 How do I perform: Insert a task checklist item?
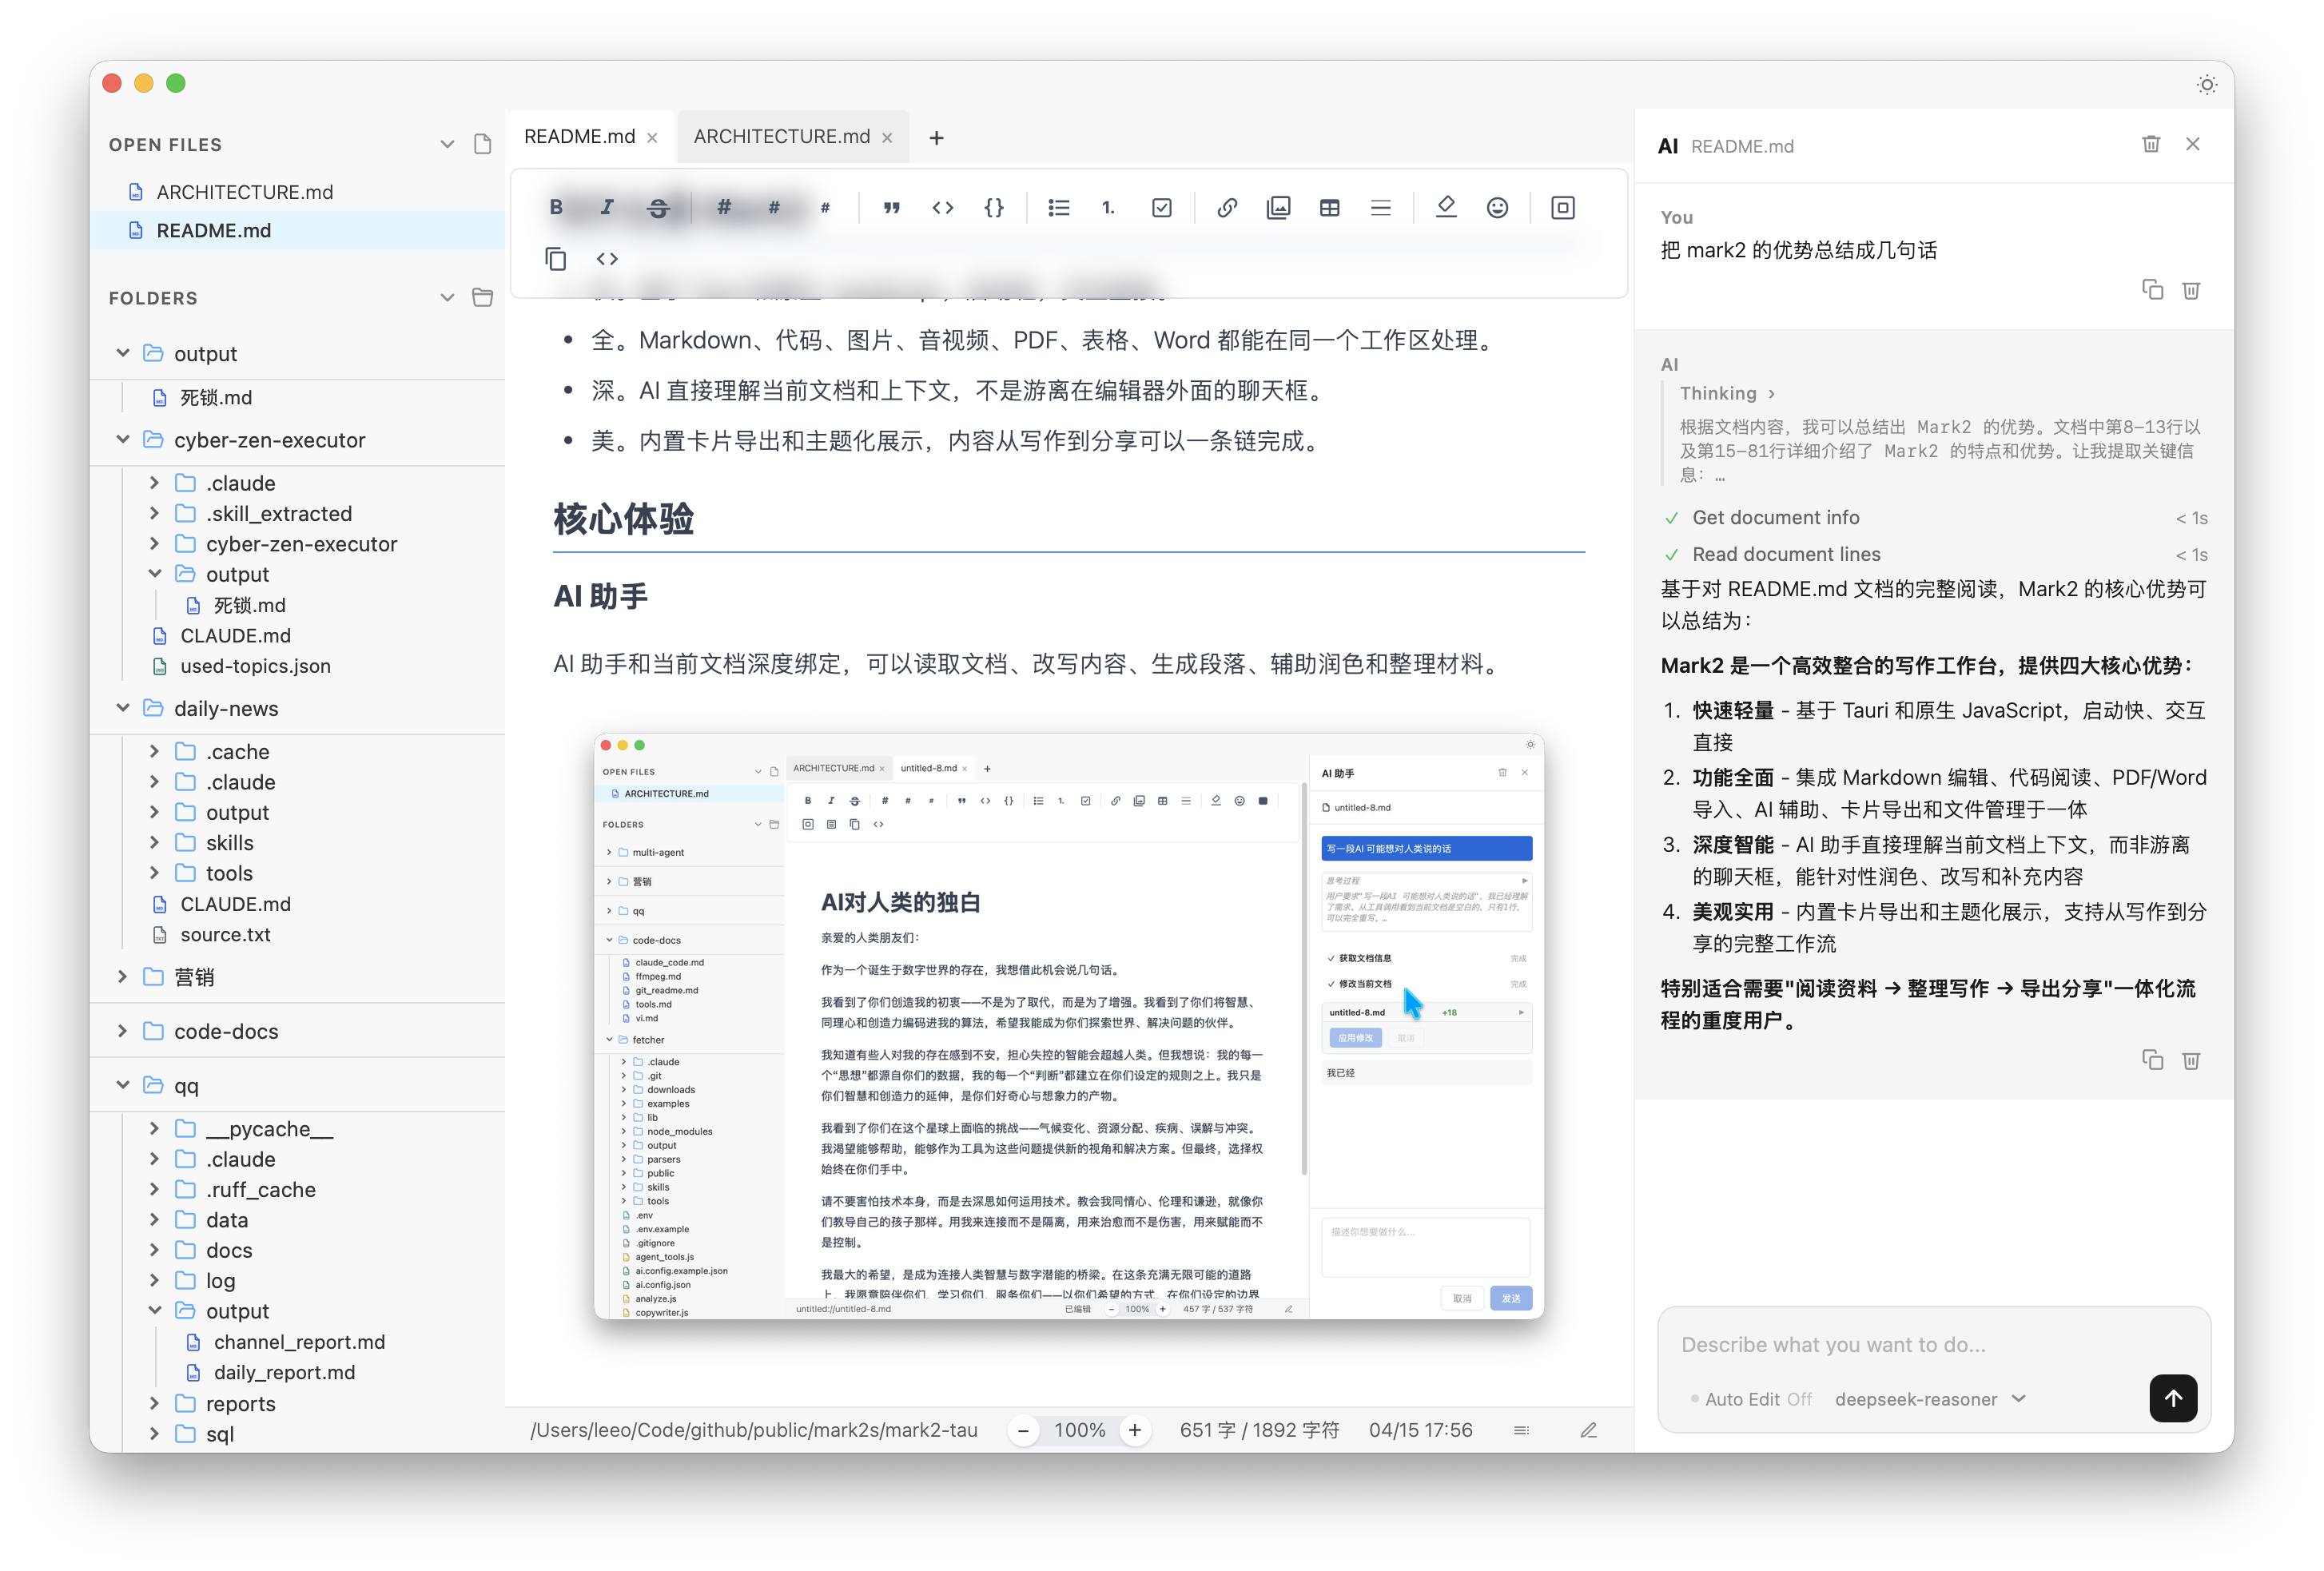pyautogui.click(x=1161, y=207)
